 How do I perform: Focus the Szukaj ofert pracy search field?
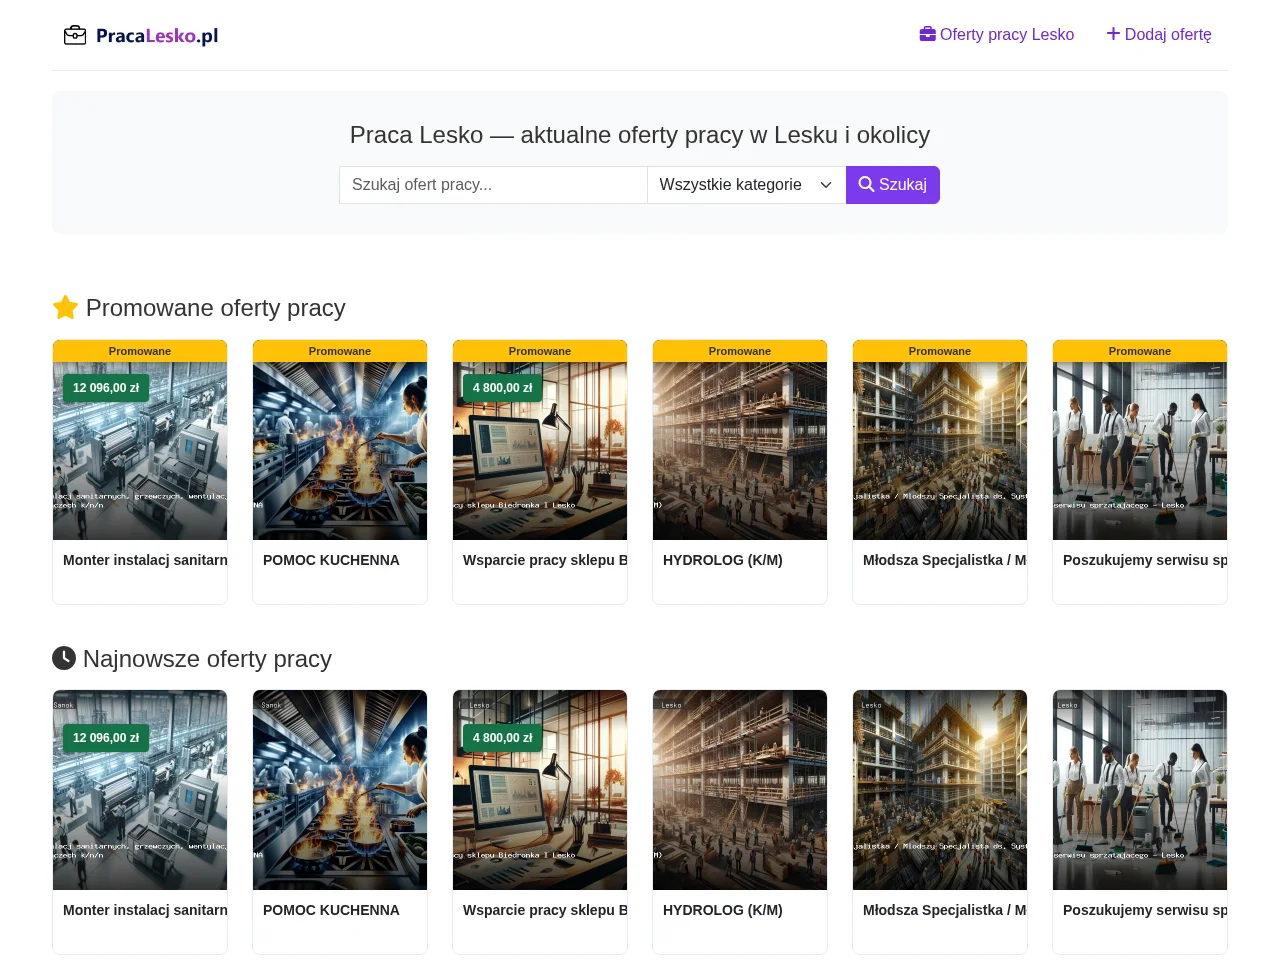click(x=493, y=185)
